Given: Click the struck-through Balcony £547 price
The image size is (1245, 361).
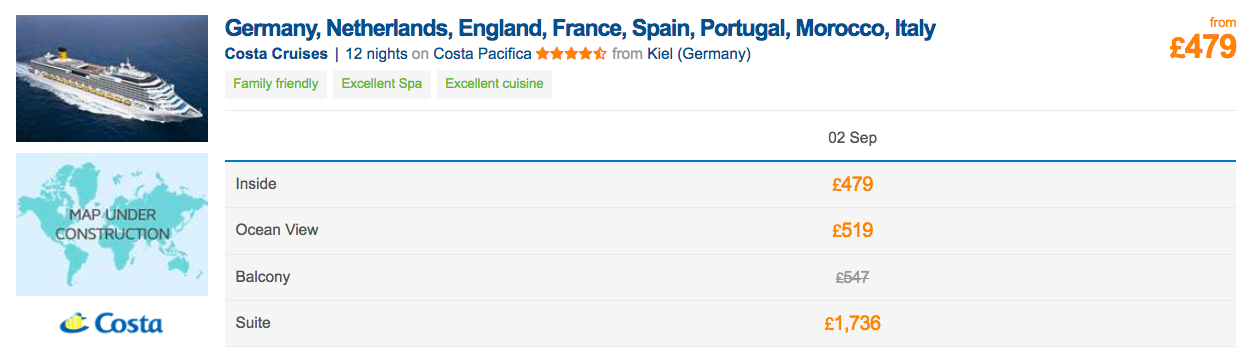Looking at the screenshot, I should click(852, 277).
